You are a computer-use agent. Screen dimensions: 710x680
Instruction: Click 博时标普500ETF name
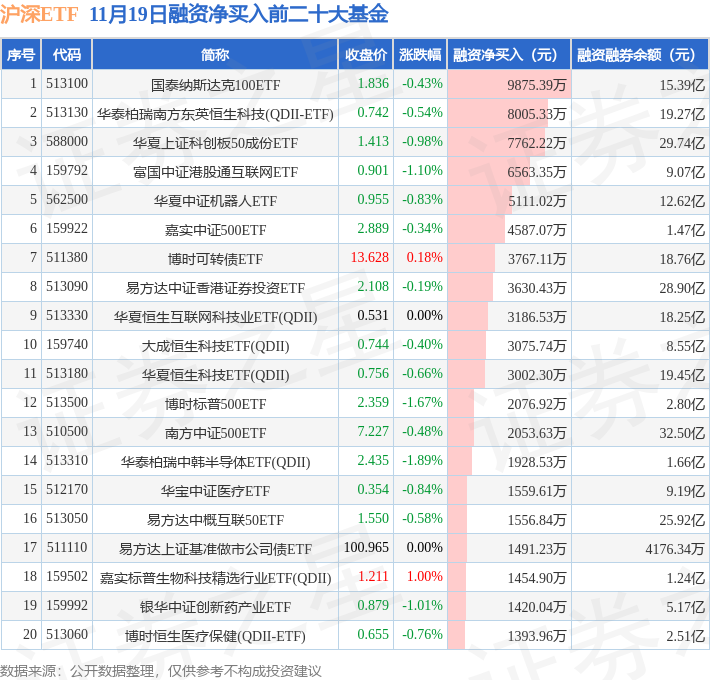[215, 403]
